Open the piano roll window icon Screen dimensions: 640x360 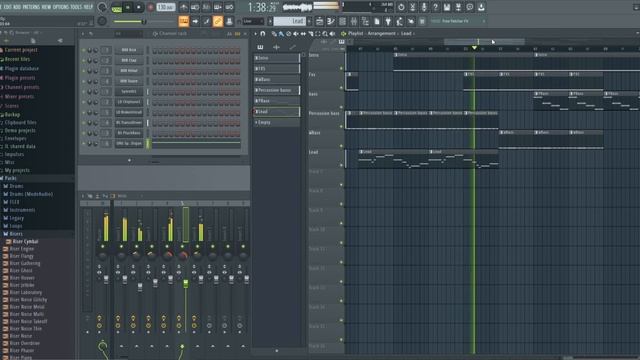pyautogui.click(x=331, y=21)
